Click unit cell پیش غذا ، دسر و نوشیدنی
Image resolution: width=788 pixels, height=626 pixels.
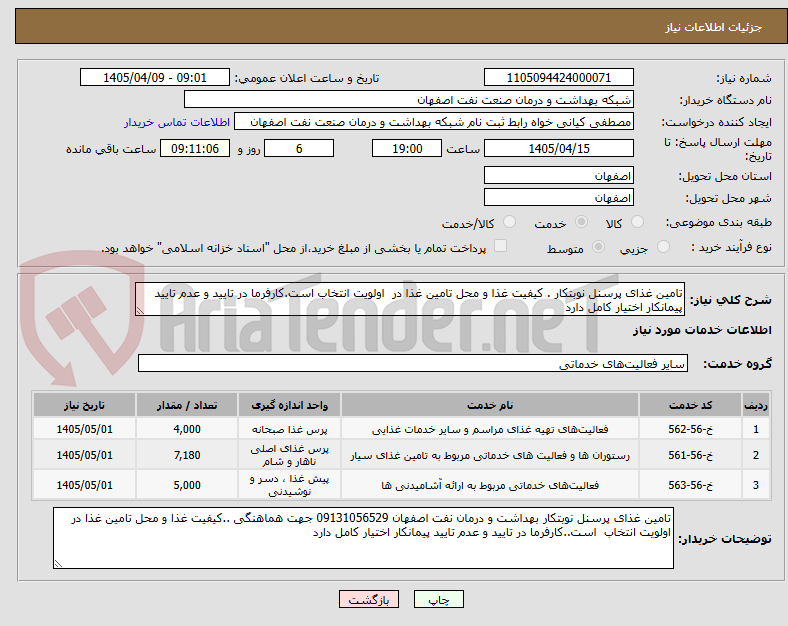point(289,485)
